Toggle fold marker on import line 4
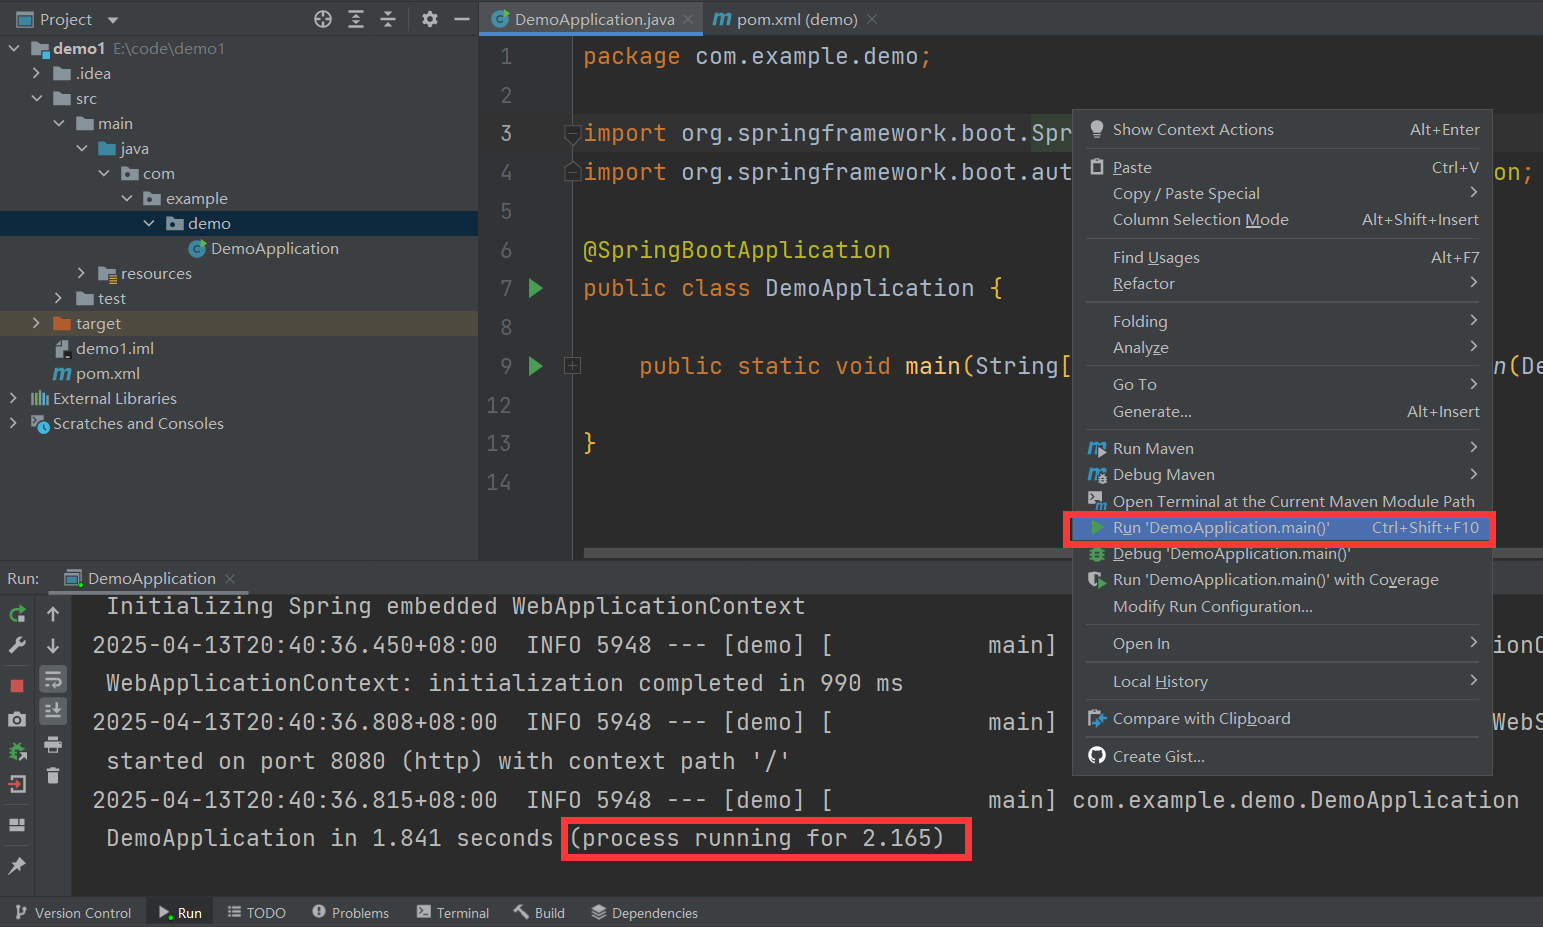The width and height of the screenshot is (1543, 927). tap(572, 171)
